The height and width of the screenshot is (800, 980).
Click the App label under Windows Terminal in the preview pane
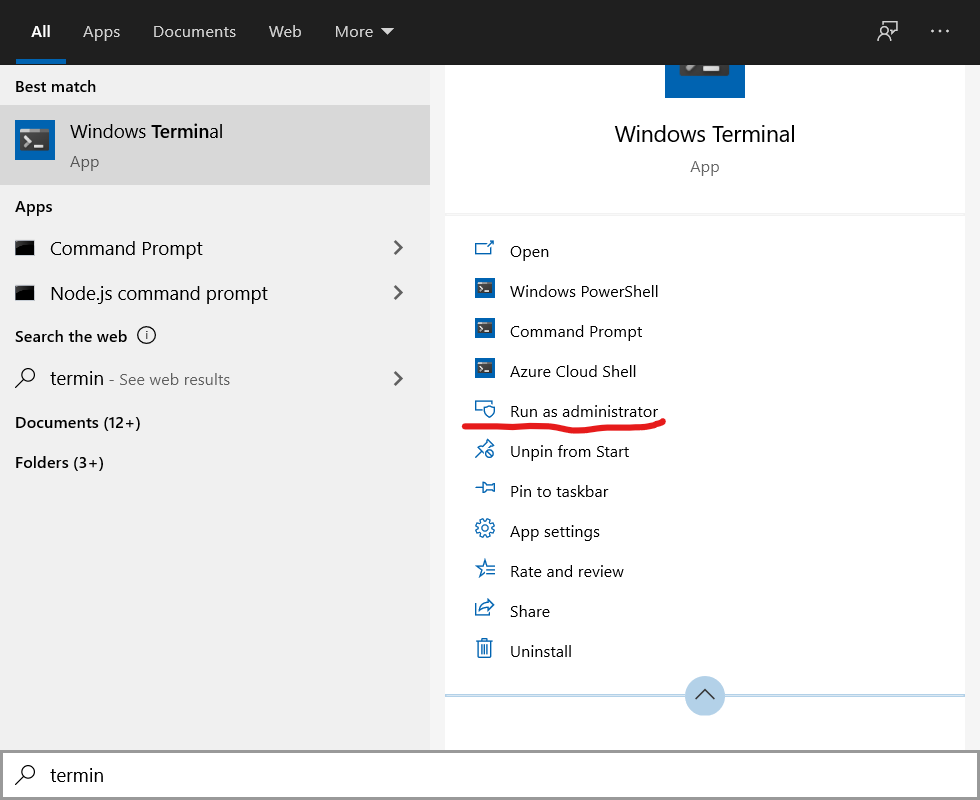point(704,167)
